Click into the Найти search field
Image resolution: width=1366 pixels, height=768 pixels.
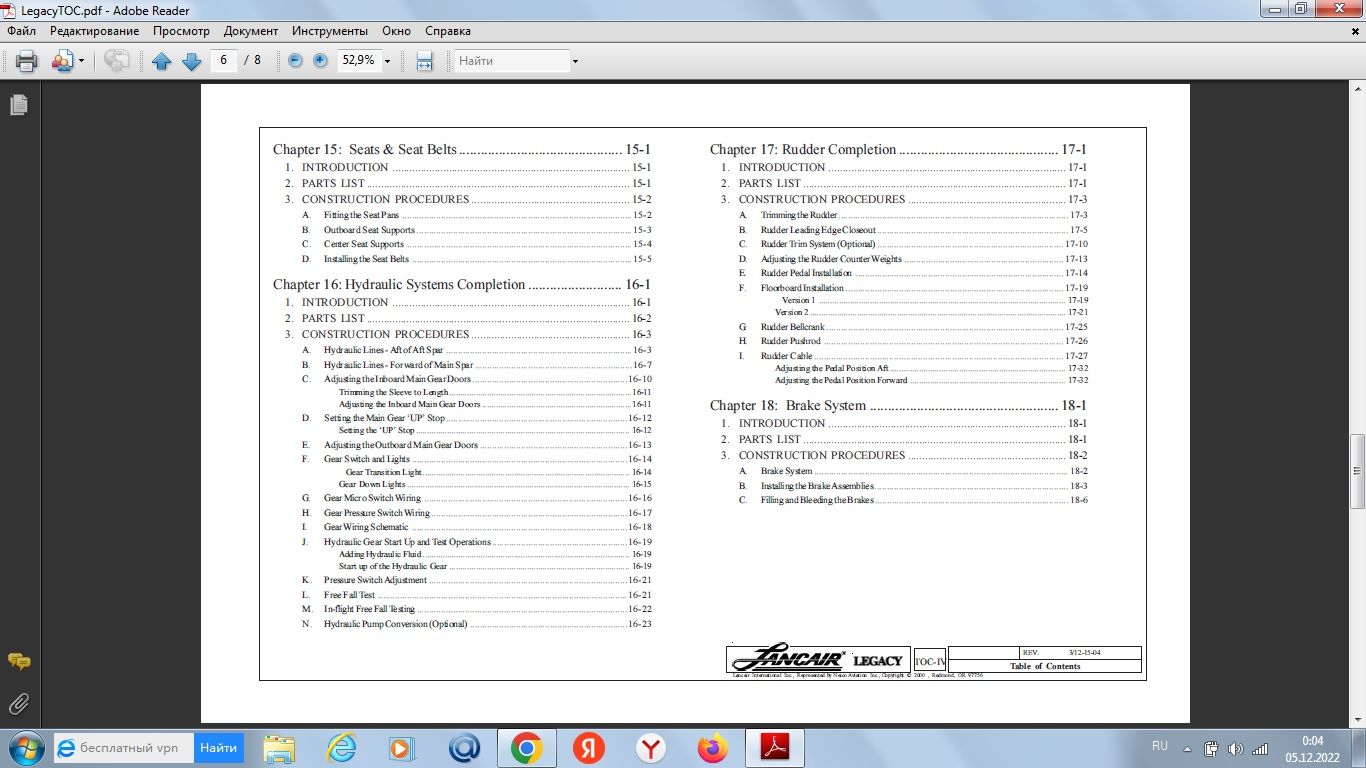tap(510, 61)
